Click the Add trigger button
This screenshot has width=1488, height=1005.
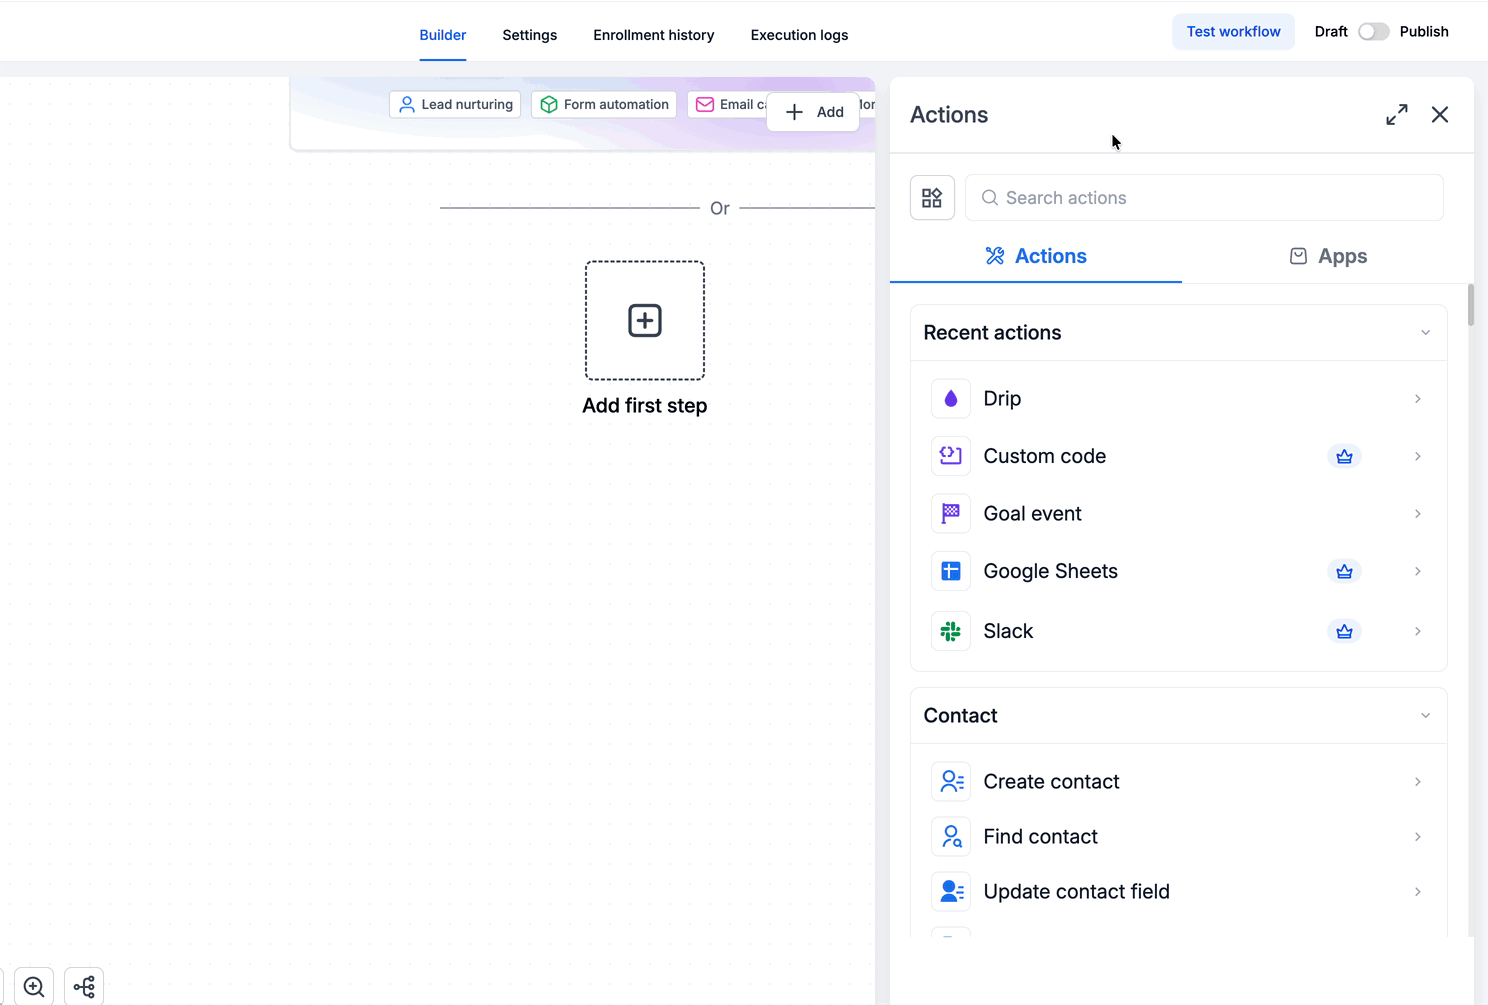click(814, 112)
